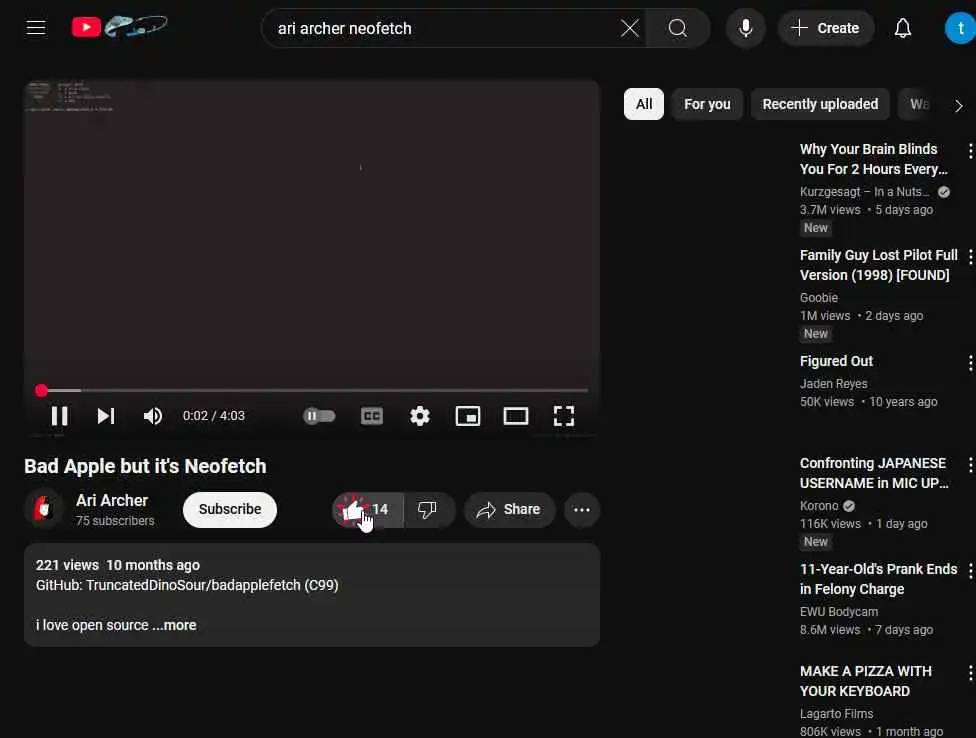
Task: Click the Jaden Reyes channel name
Action: pyautogui.click(x=833, y=383)
